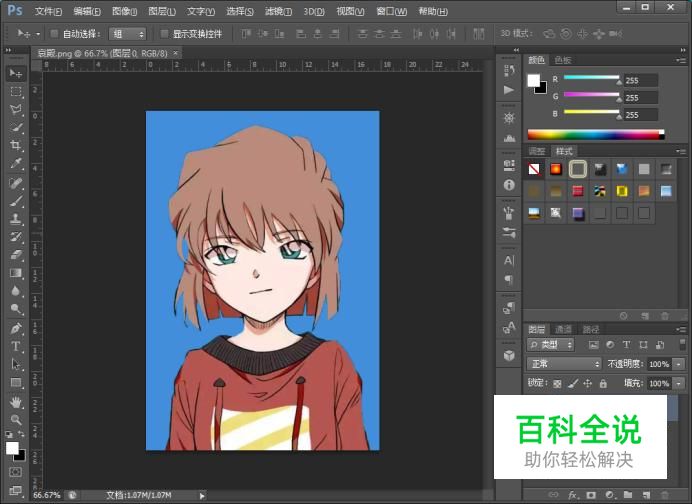Click the status bar info arrow button
This screenshot has height=504, width=692.
point(201,495)
